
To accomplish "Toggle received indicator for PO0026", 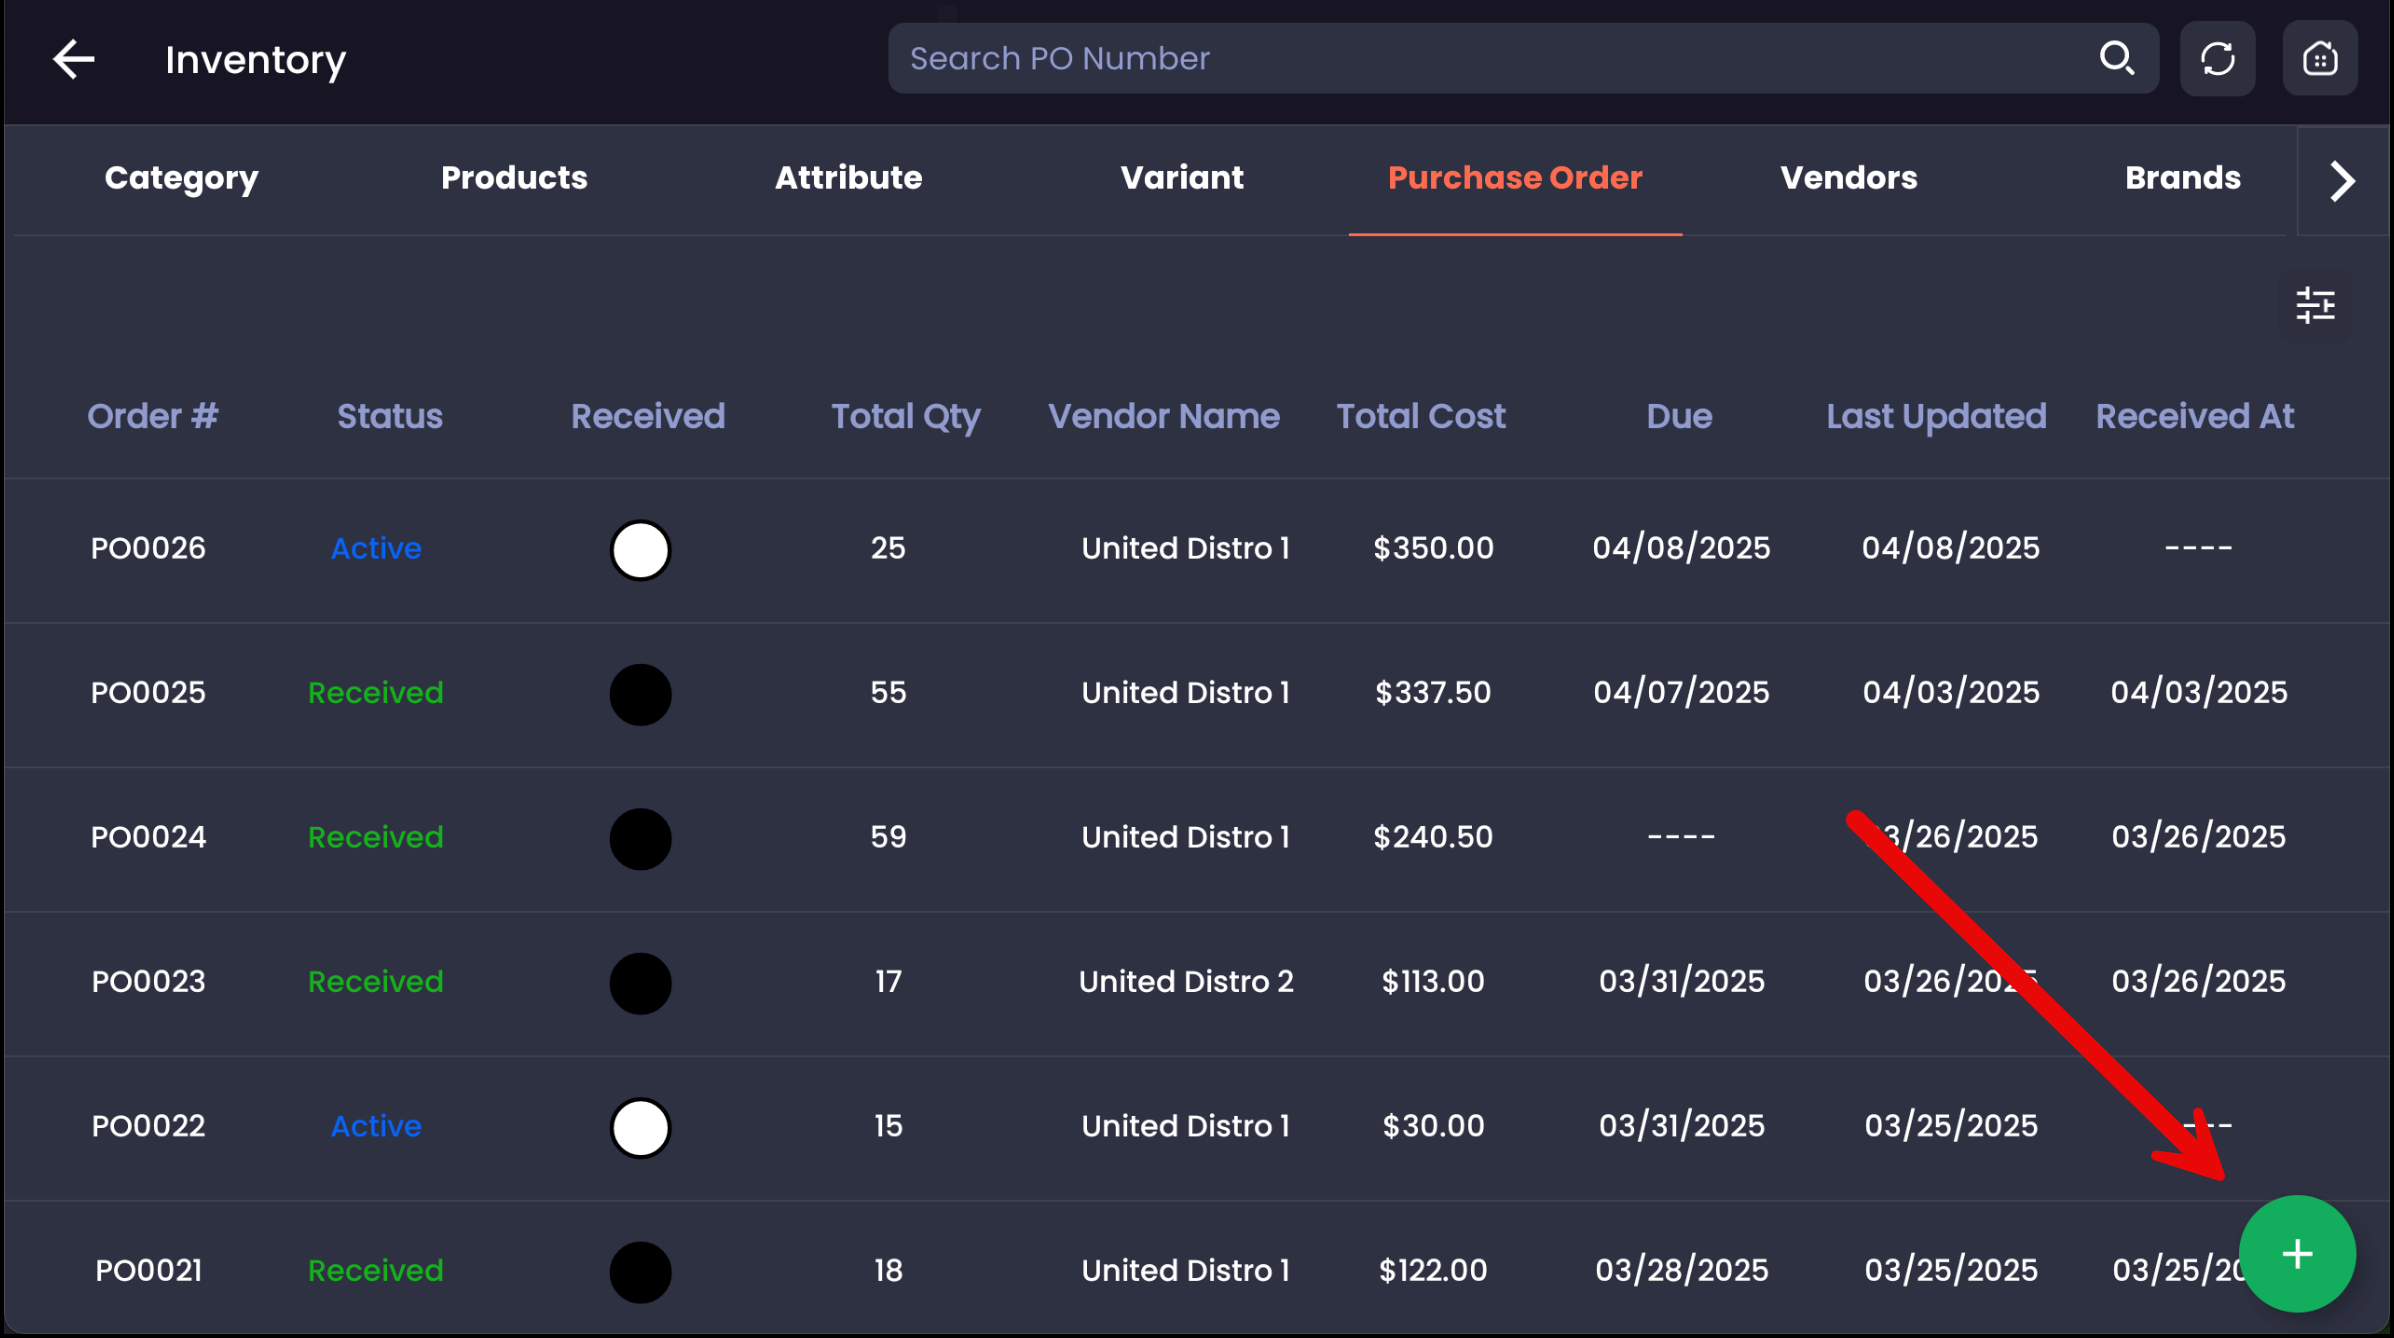I will point(640,550).
